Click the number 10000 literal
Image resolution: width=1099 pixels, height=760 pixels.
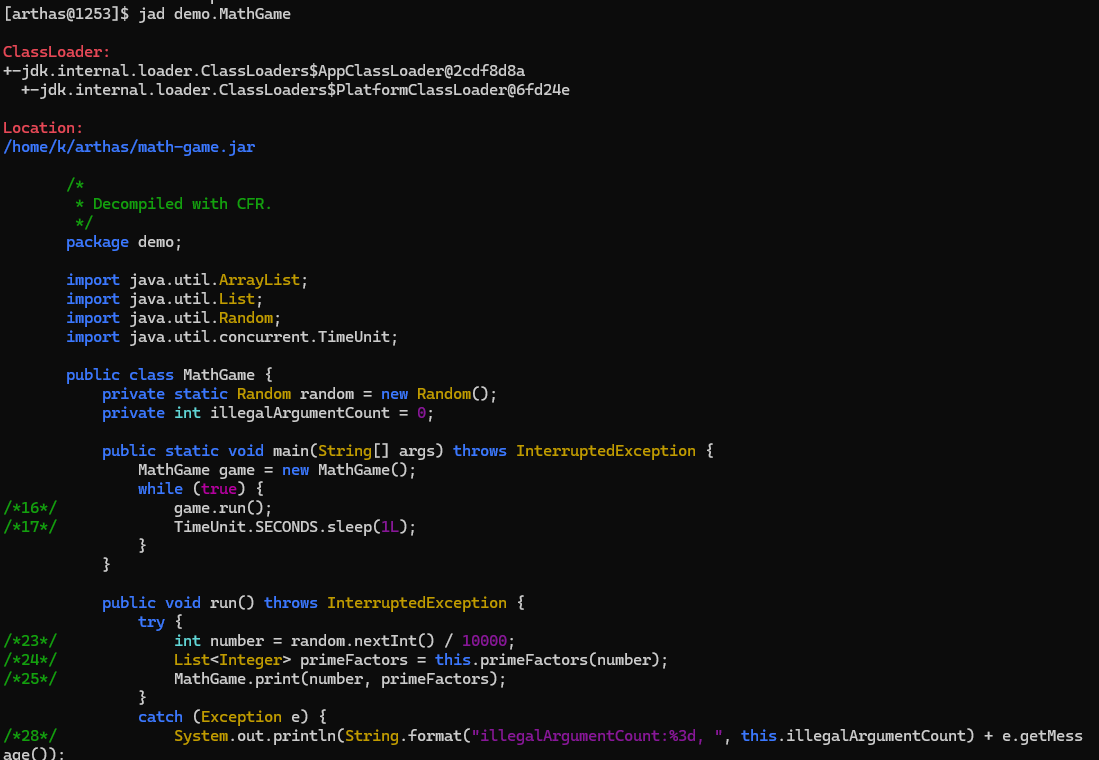tap(484, 641)
